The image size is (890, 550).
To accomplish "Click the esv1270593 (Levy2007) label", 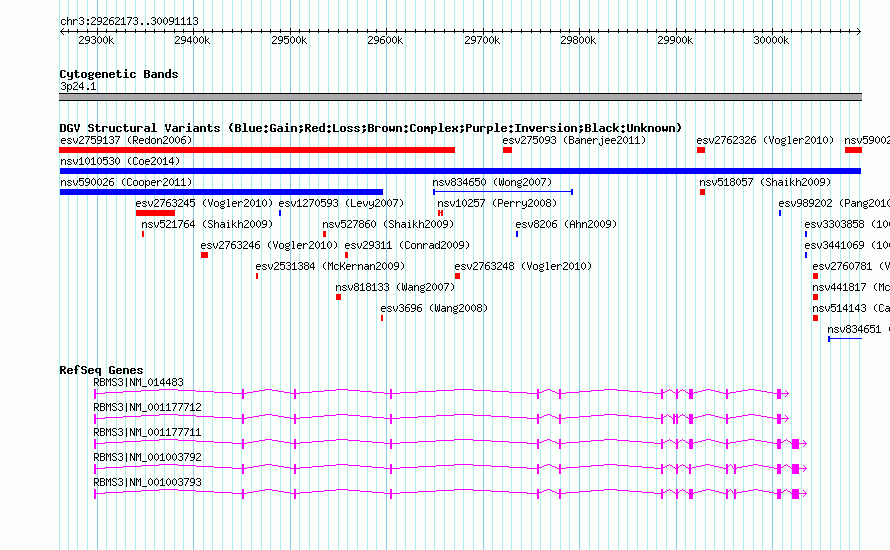I will (x=341, y=203).
